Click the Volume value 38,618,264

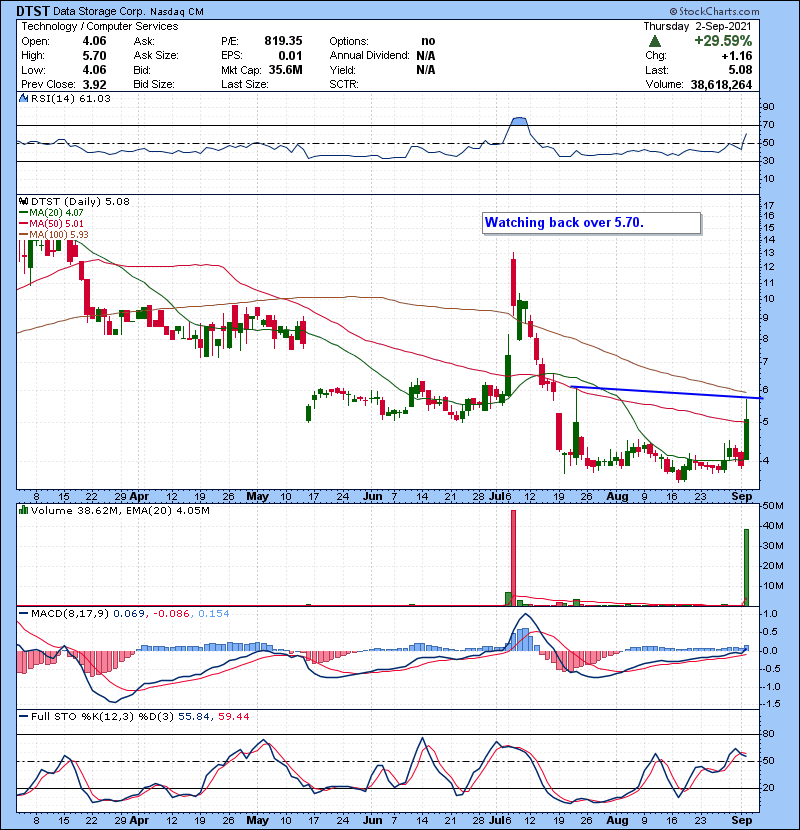[x=721, y=85]
